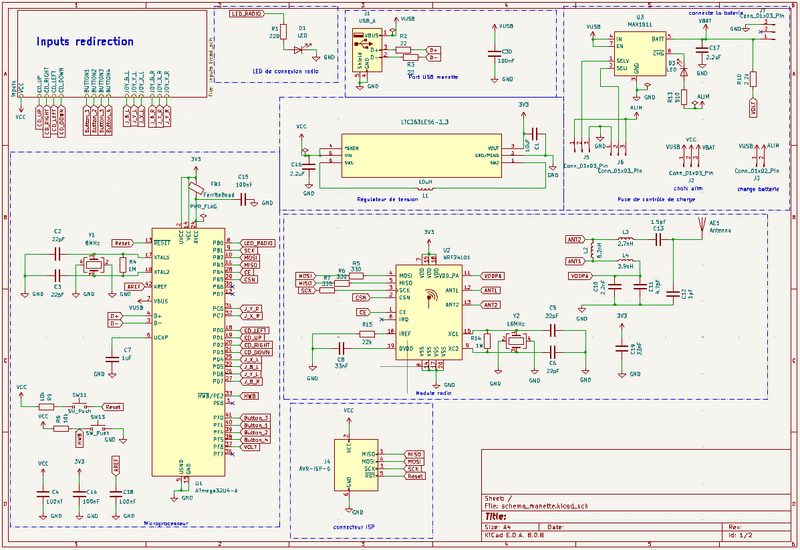The height and width of the screenshot is (550, 800).
Task: Select resistor R13 below D3
Action: pyautogui.click(x=684, y=97)
